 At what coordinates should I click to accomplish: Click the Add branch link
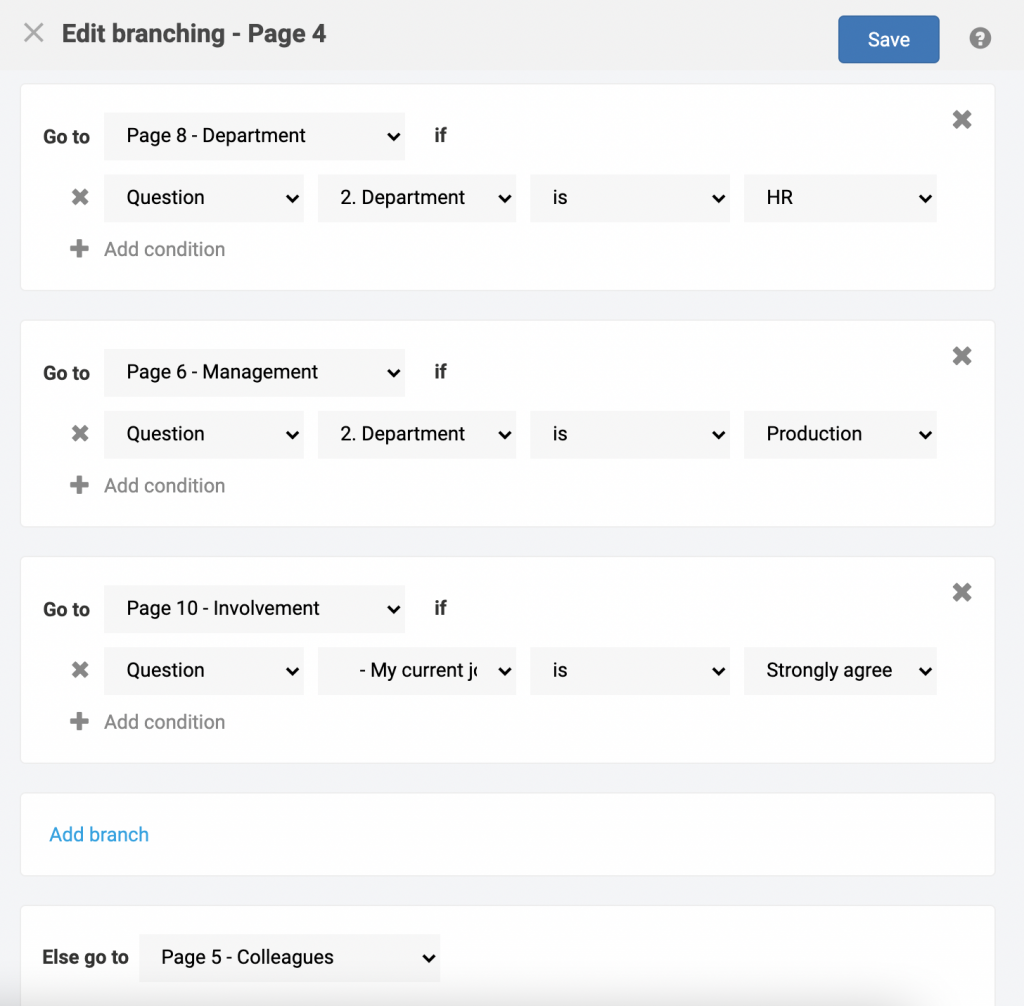pyautogui.click(x=99, y=834)
